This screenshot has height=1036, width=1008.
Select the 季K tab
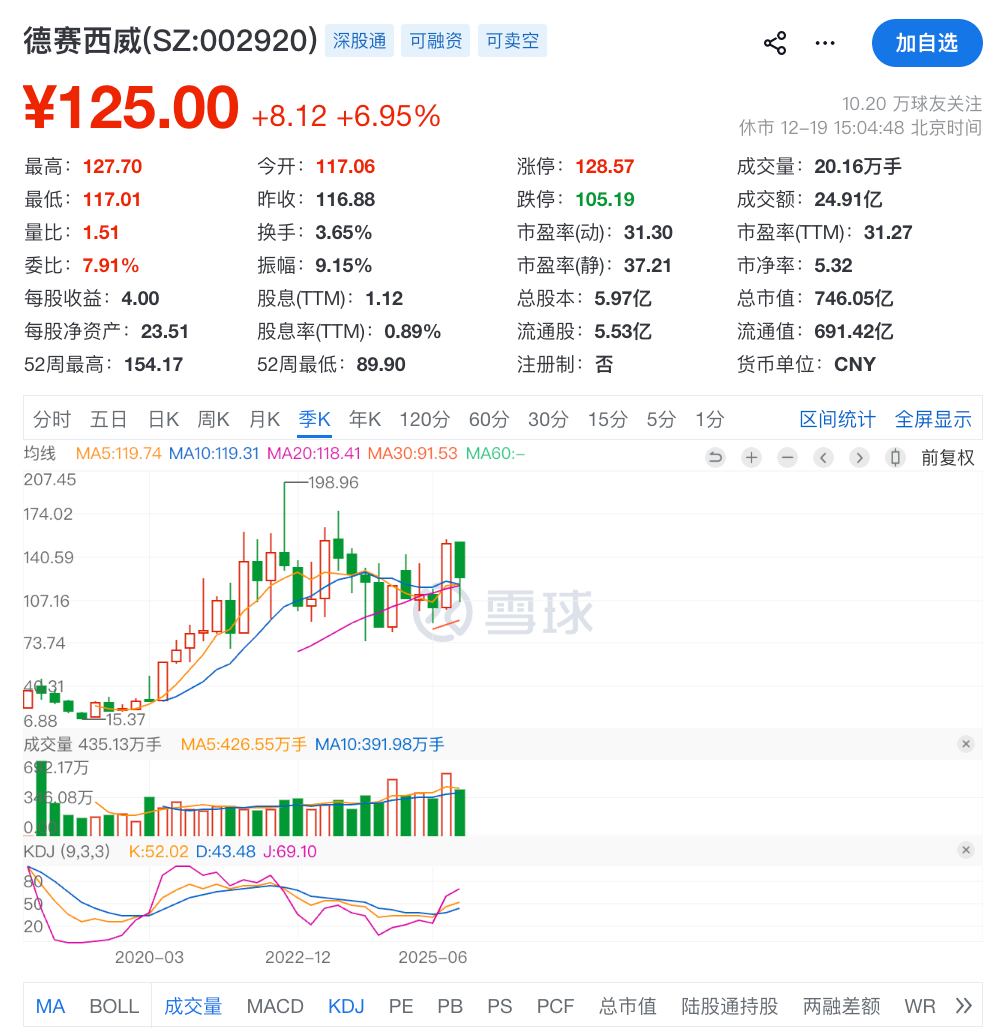coord(314,419)
